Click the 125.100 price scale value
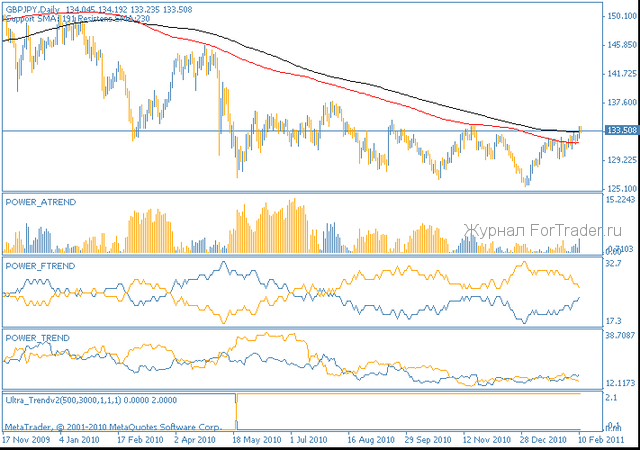Viewport: 640px width, 450px height. click(622, 188)
